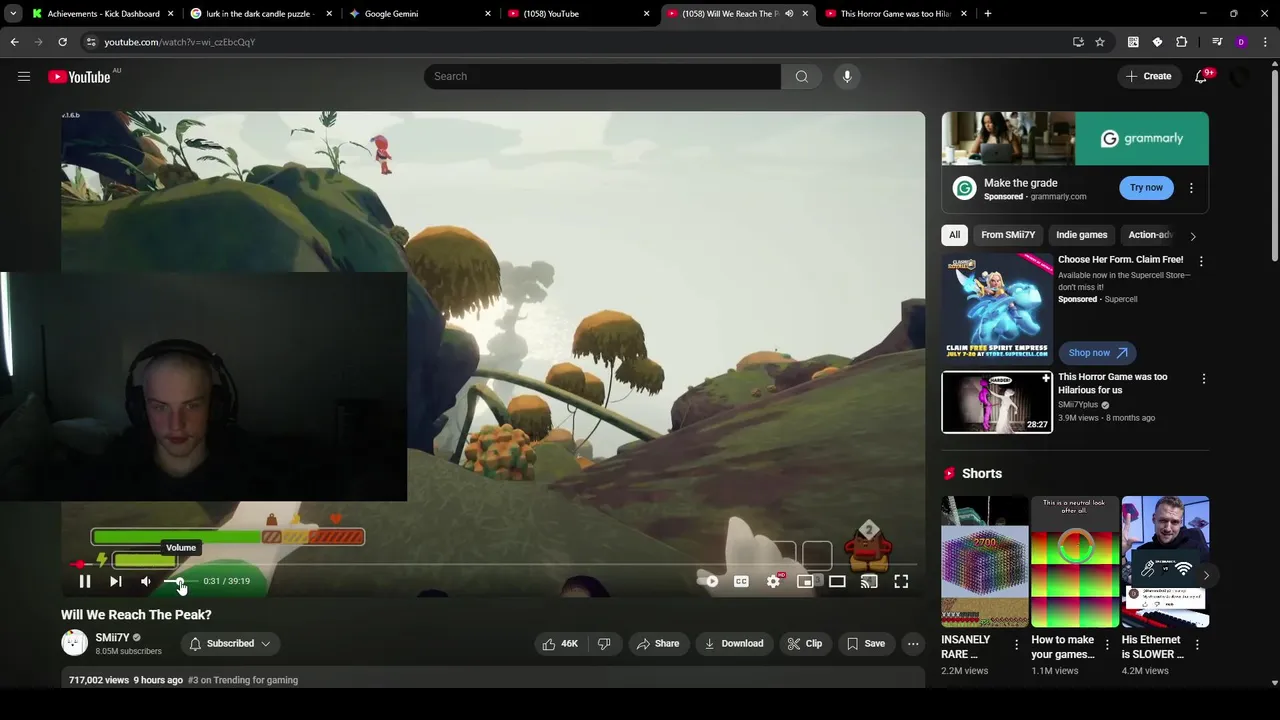Skip to next video

(115, 581)
